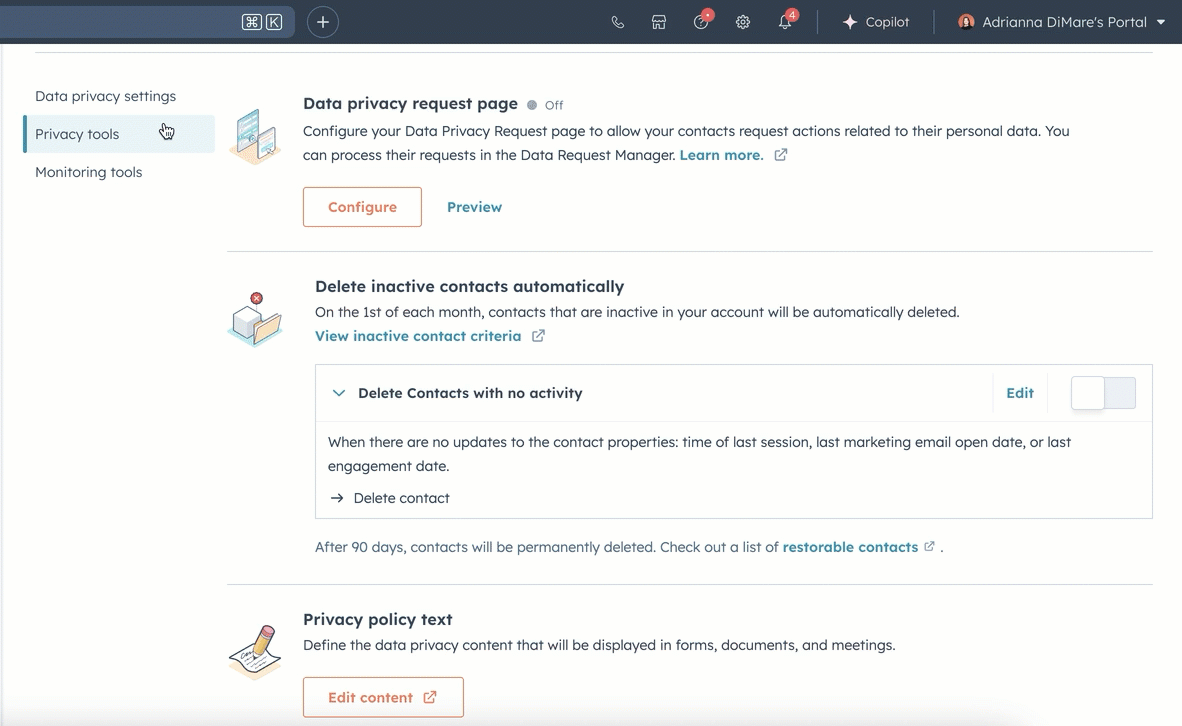
Task: Enable the Delete Contacts with no activity toggle
Action: (1103, 393)
